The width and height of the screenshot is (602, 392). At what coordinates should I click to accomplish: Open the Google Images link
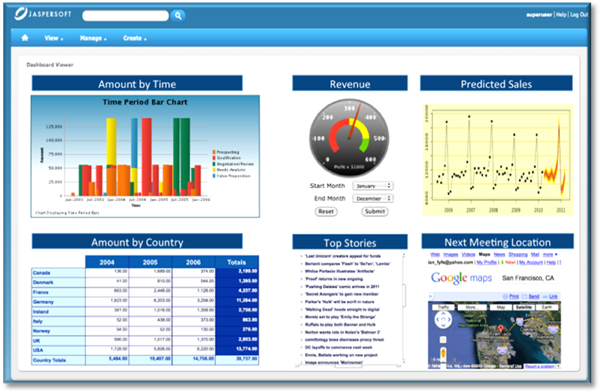[x=450, y=255]
